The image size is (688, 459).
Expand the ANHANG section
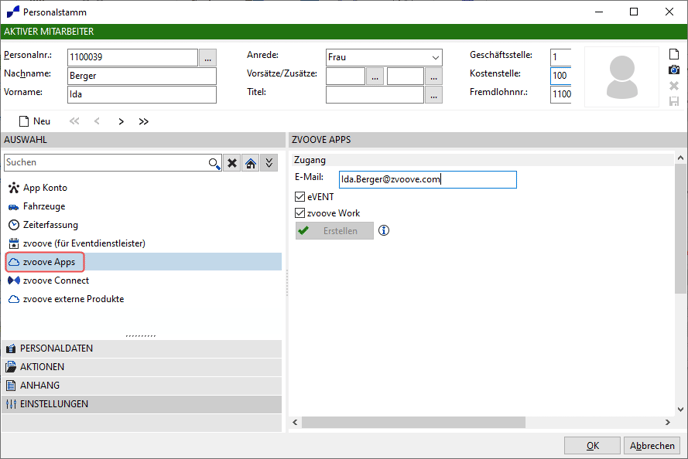[142, 385]
